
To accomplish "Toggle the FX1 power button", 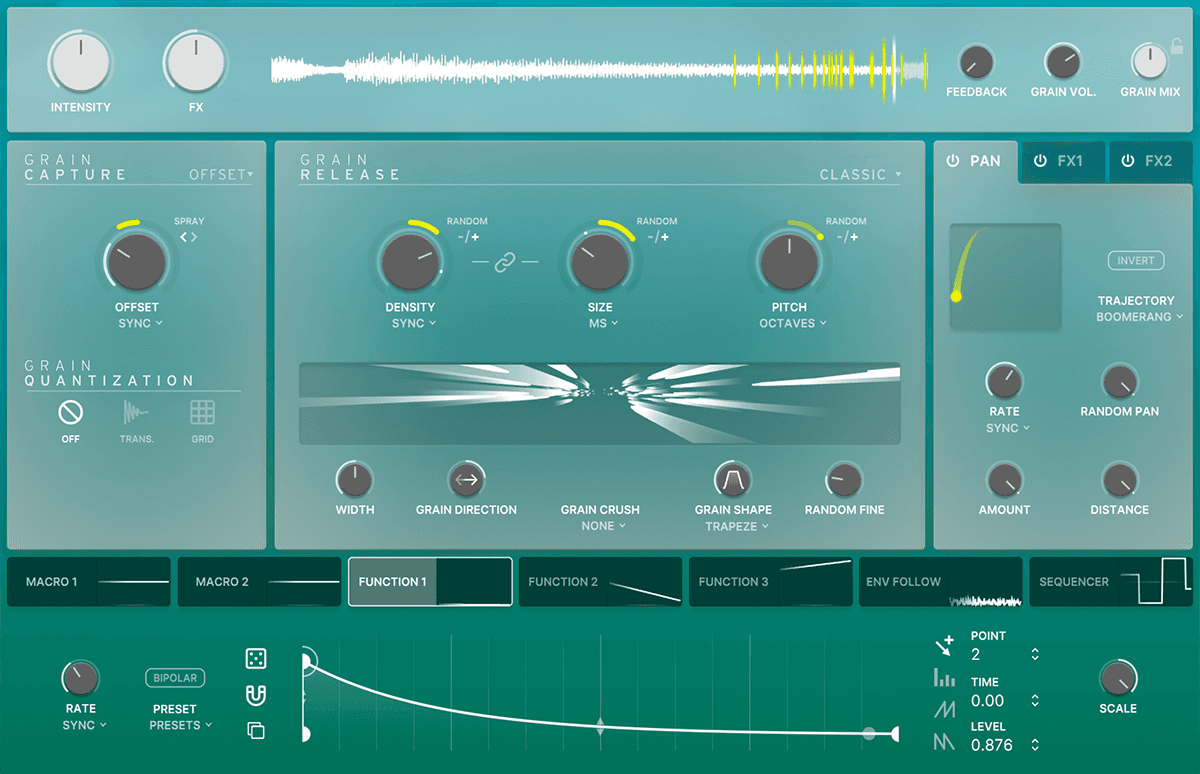I will 1040,161.
